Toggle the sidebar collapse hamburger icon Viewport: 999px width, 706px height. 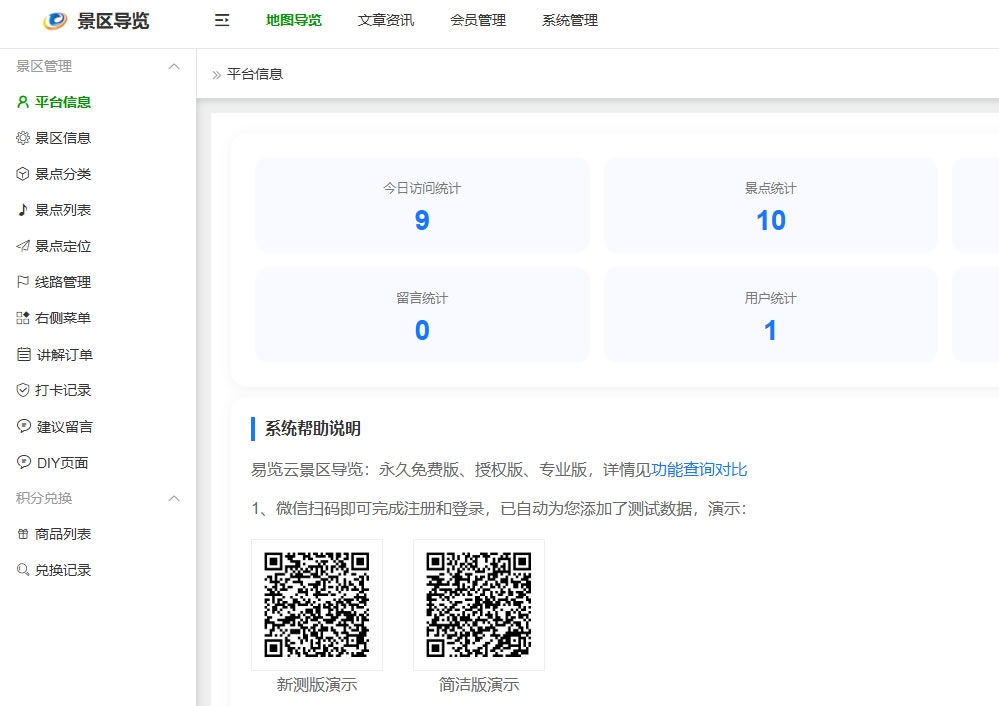coord(222,20)
